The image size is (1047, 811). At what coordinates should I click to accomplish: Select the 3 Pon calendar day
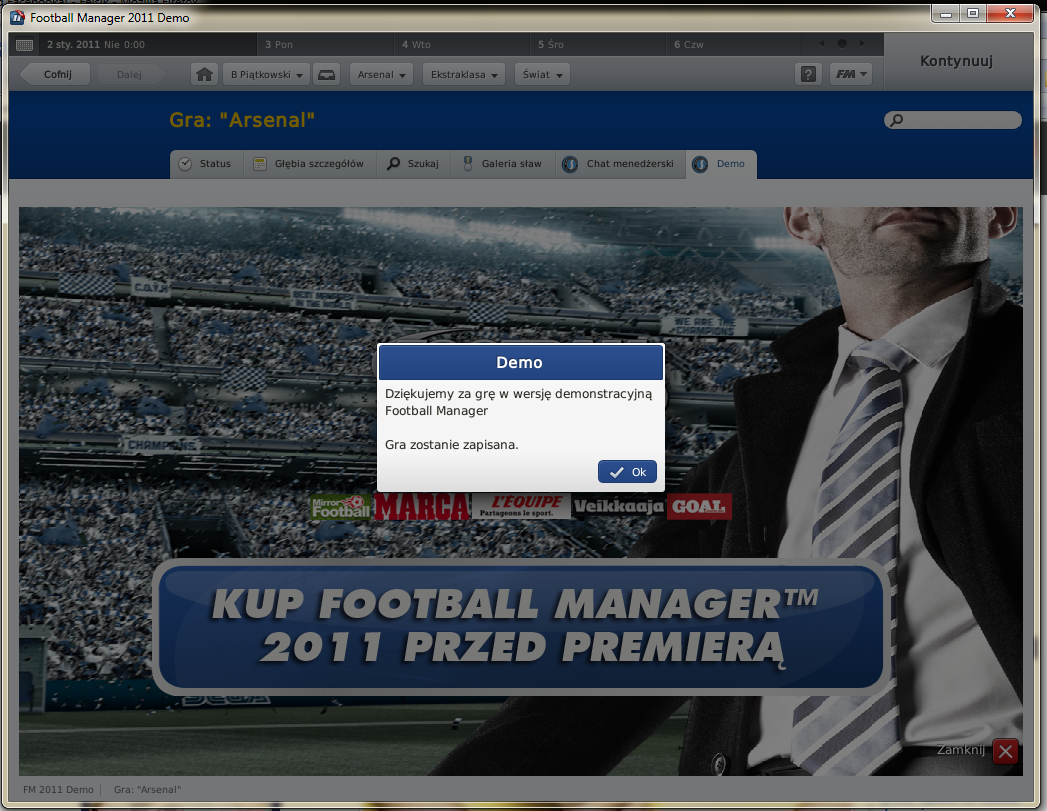(x=325, y=45)
